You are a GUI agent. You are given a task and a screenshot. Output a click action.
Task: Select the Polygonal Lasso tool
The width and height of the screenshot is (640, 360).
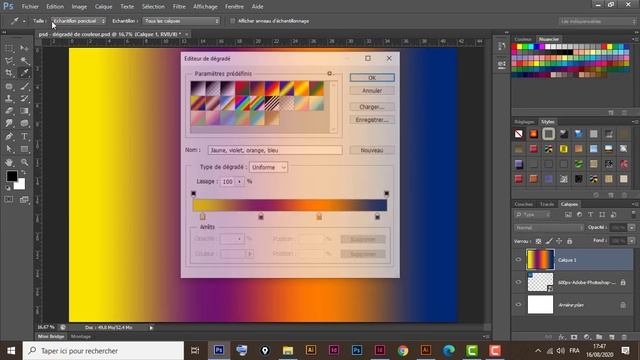[x=9, y=61]
